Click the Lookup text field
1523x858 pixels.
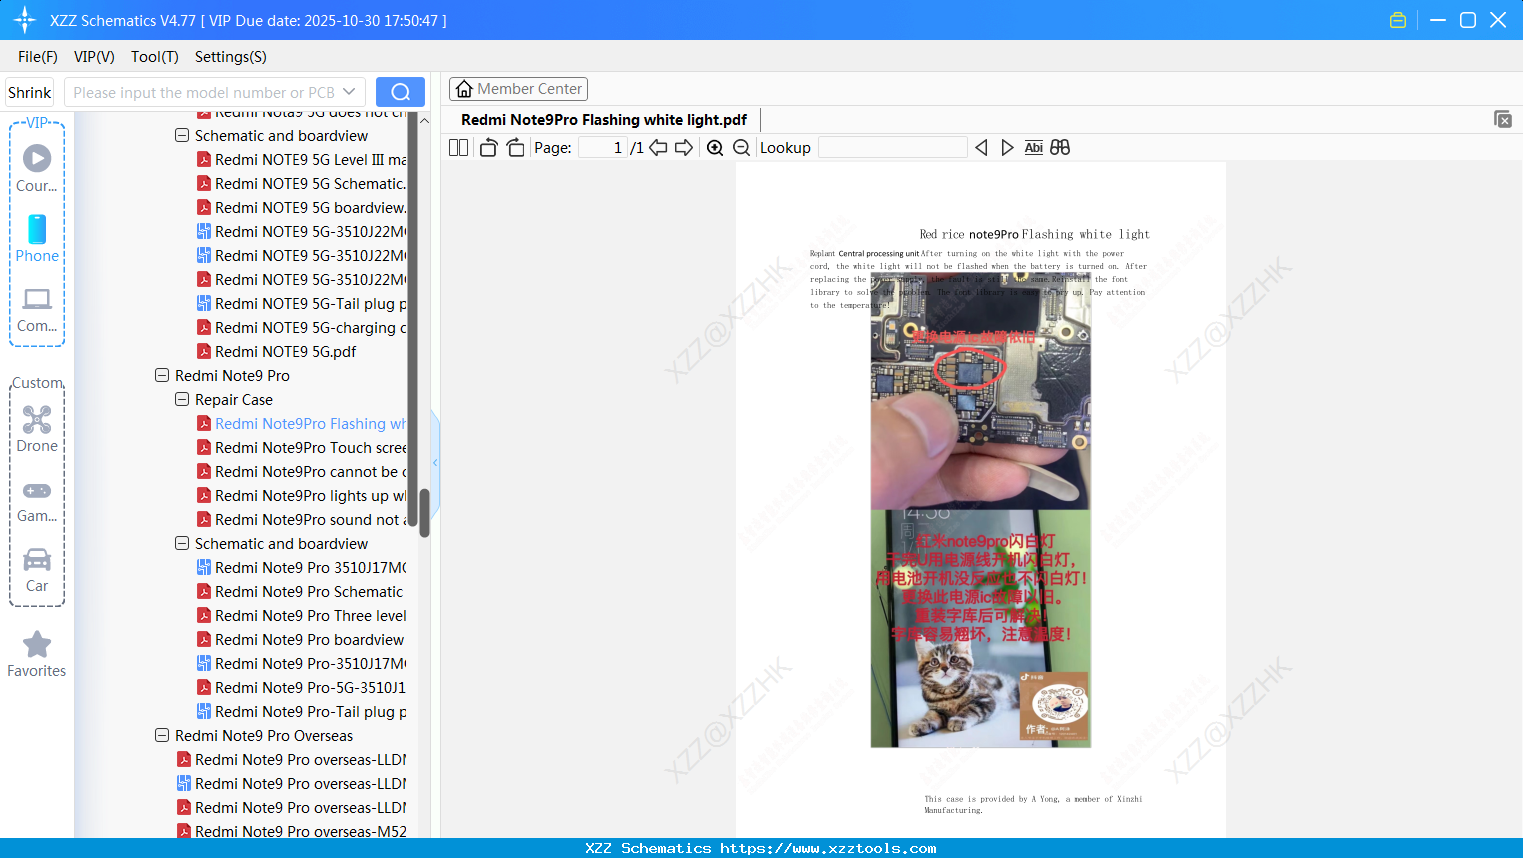pos(892,148)
